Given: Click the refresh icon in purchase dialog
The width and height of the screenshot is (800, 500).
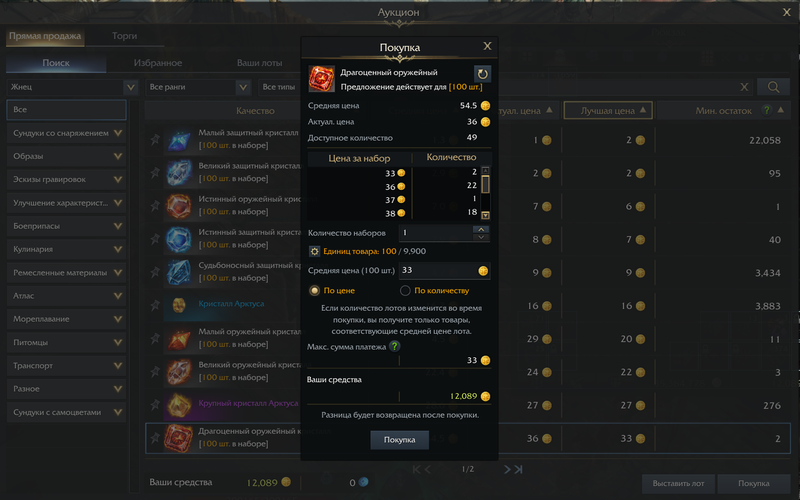Looking at the screenshot, I should click(482, 74).
